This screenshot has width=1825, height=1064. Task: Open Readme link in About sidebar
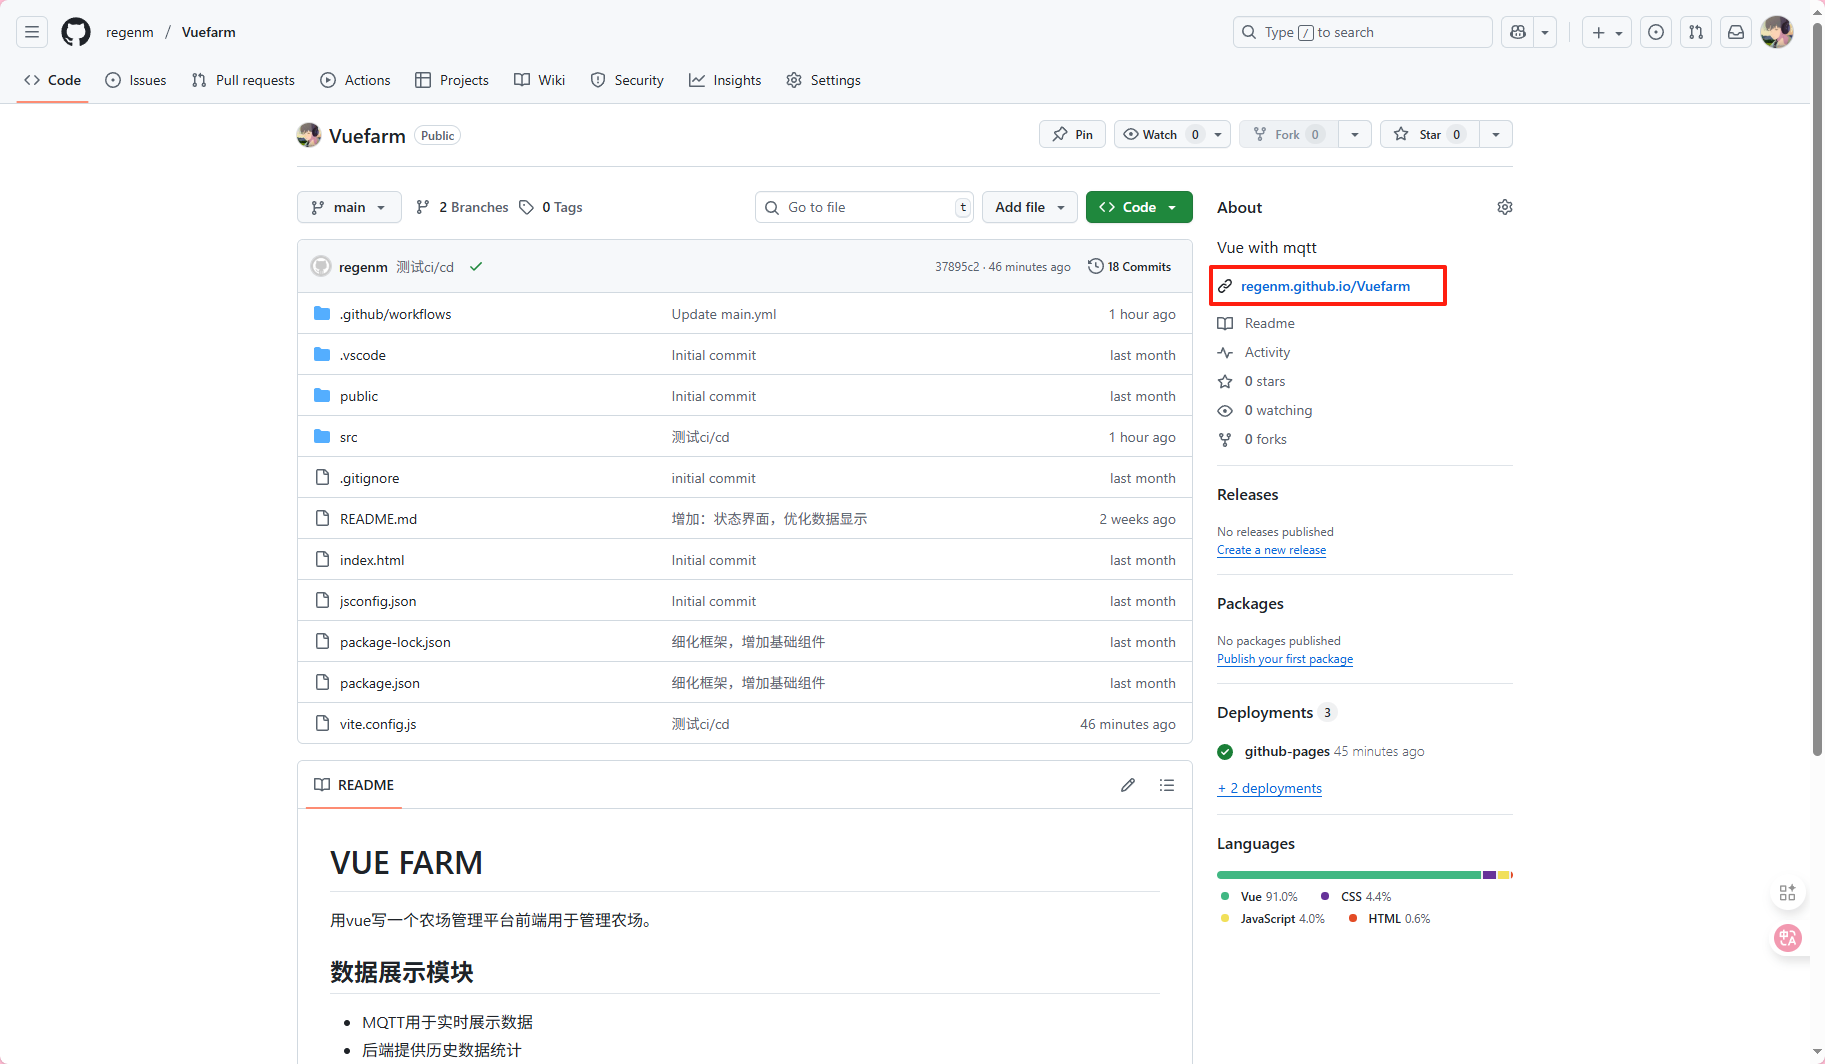[x=1269, y=323]
